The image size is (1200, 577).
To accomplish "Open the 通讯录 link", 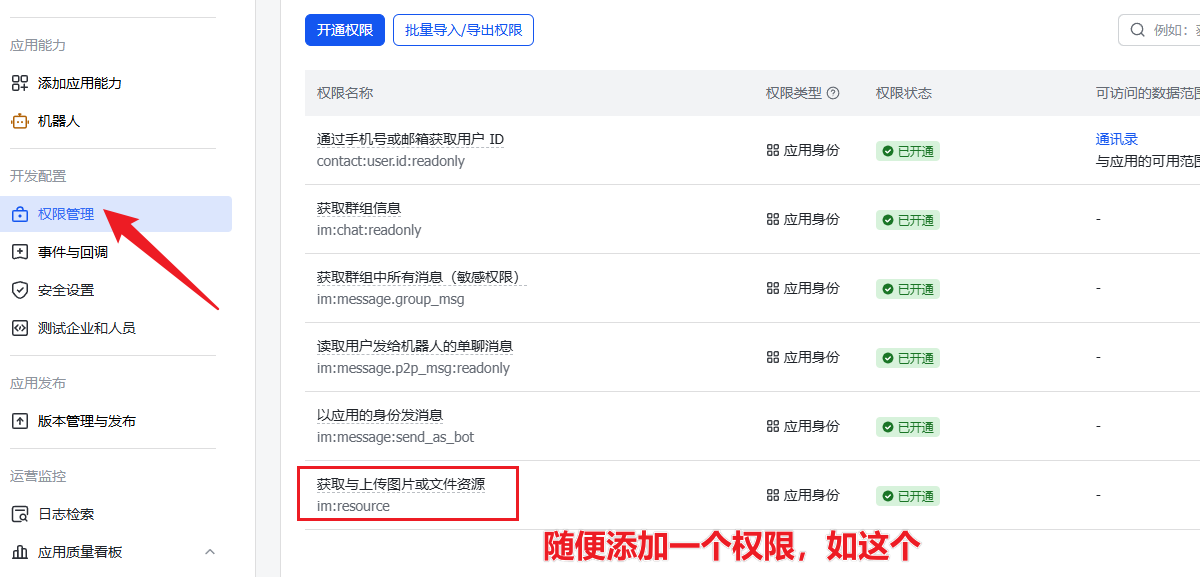I will point(1117,139).
